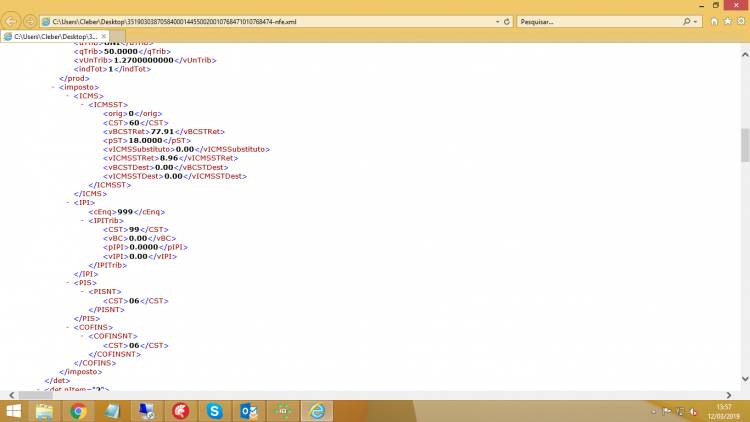
Task: Click the search magnifier icon
Action: [686, 22]
